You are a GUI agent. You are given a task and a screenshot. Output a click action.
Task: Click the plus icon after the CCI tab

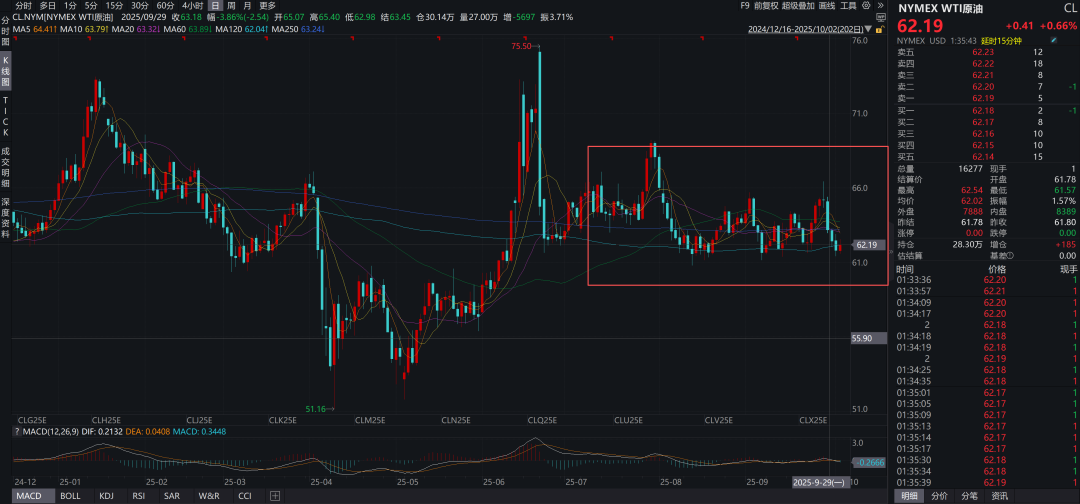click(x=274, y=496)
